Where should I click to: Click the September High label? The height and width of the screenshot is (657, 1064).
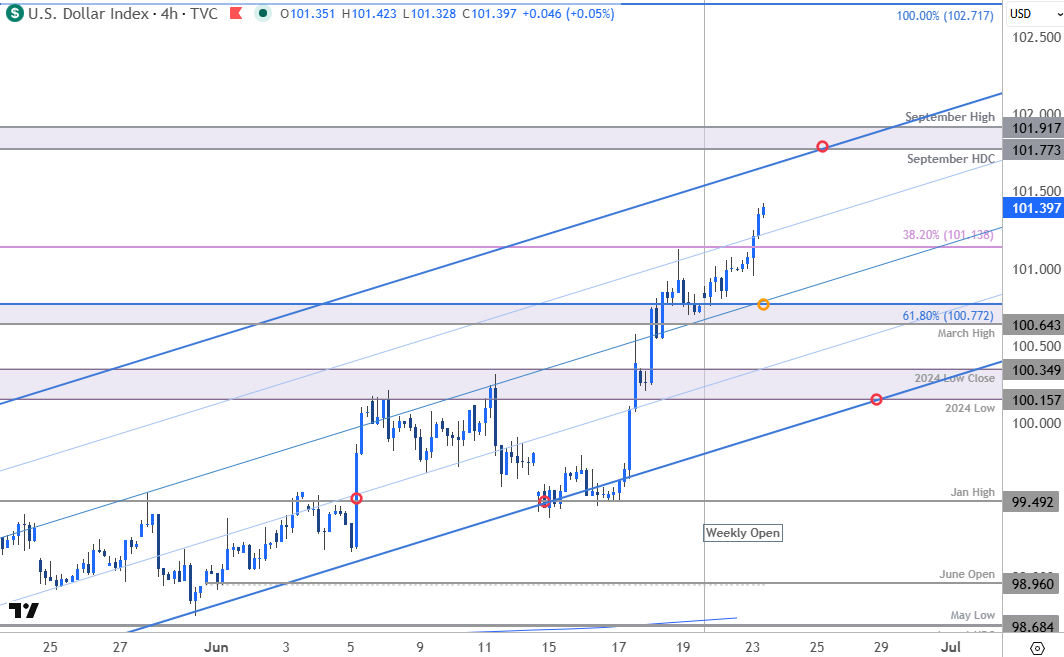[950, 117]
